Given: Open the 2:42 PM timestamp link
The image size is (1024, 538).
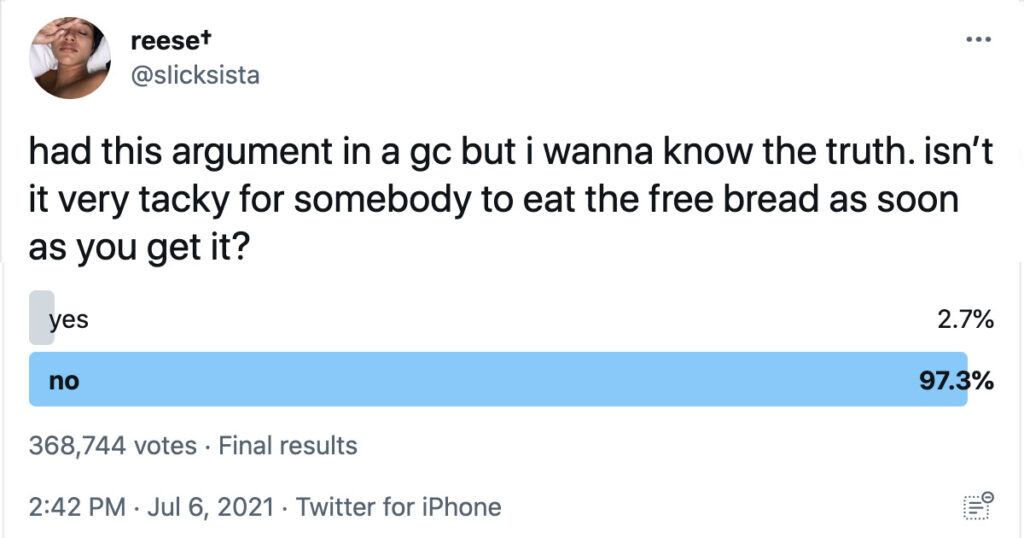Looking at the screenshot, I should point(80,507).
